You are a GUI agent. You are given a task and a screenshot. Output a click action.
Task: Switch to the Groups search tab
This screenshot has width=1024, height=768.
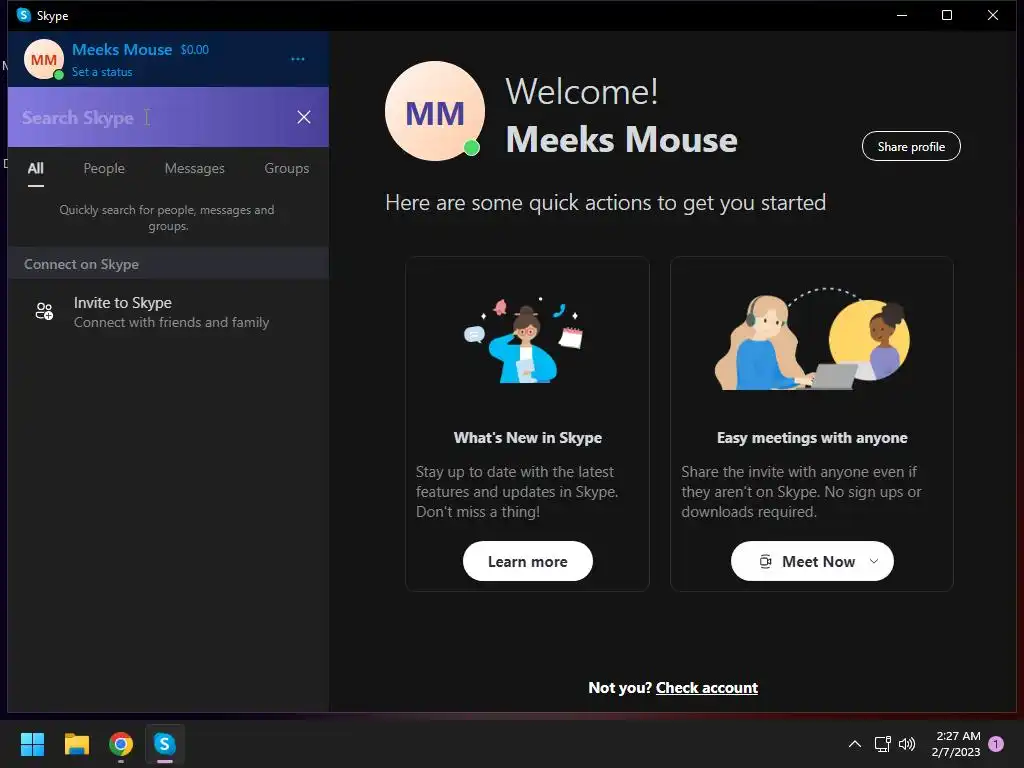(x=287, y=168)
